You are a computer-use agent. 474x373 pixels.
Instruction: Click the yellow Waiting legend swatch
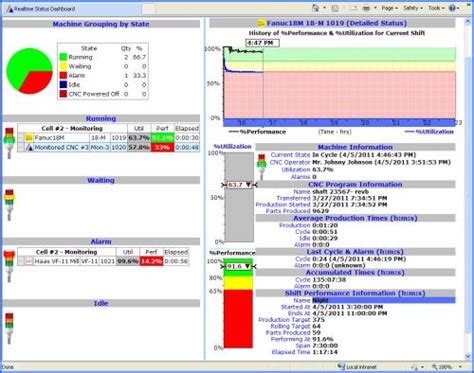[x=63, y=66]
